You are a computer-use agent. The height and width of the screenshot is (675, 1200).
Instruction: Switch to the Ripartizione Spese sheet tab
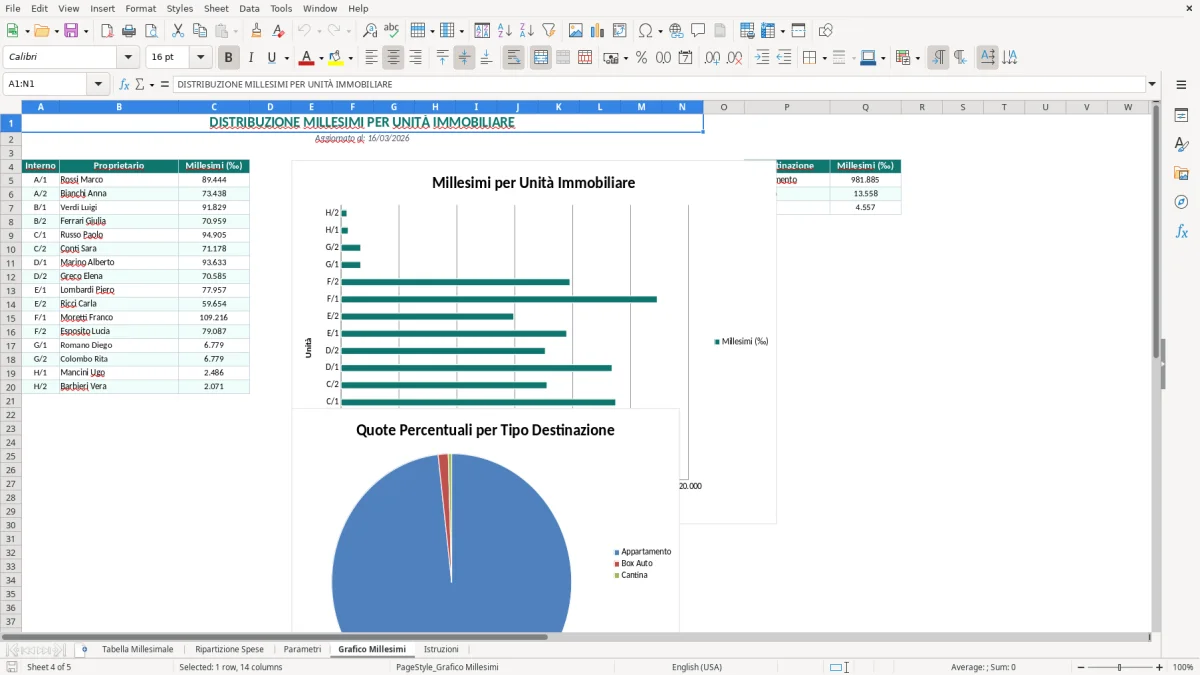point(230,650)
